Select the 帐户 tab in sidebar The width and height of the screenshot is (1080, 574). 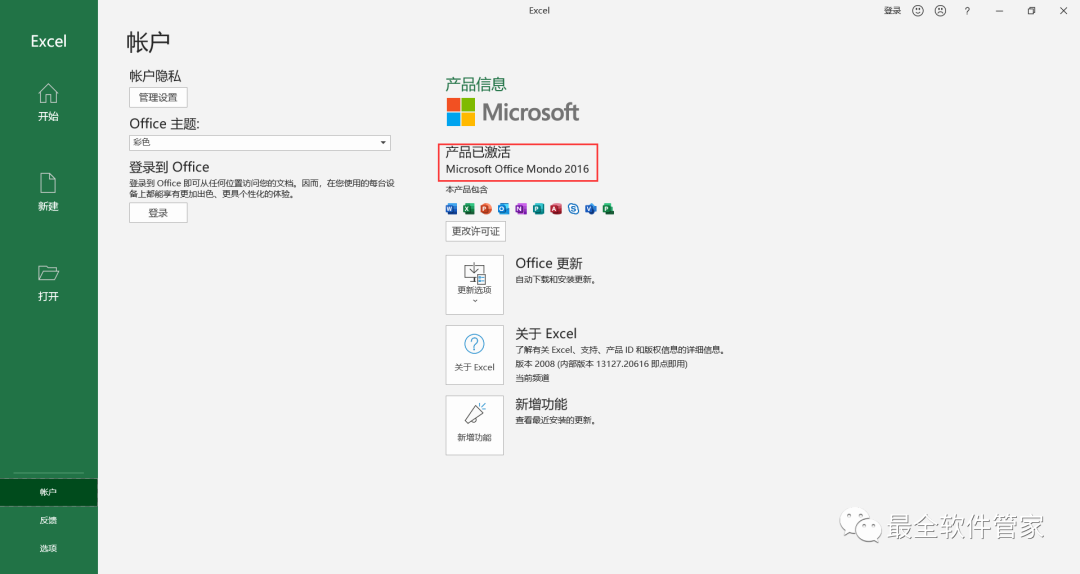tap(48, 492)
